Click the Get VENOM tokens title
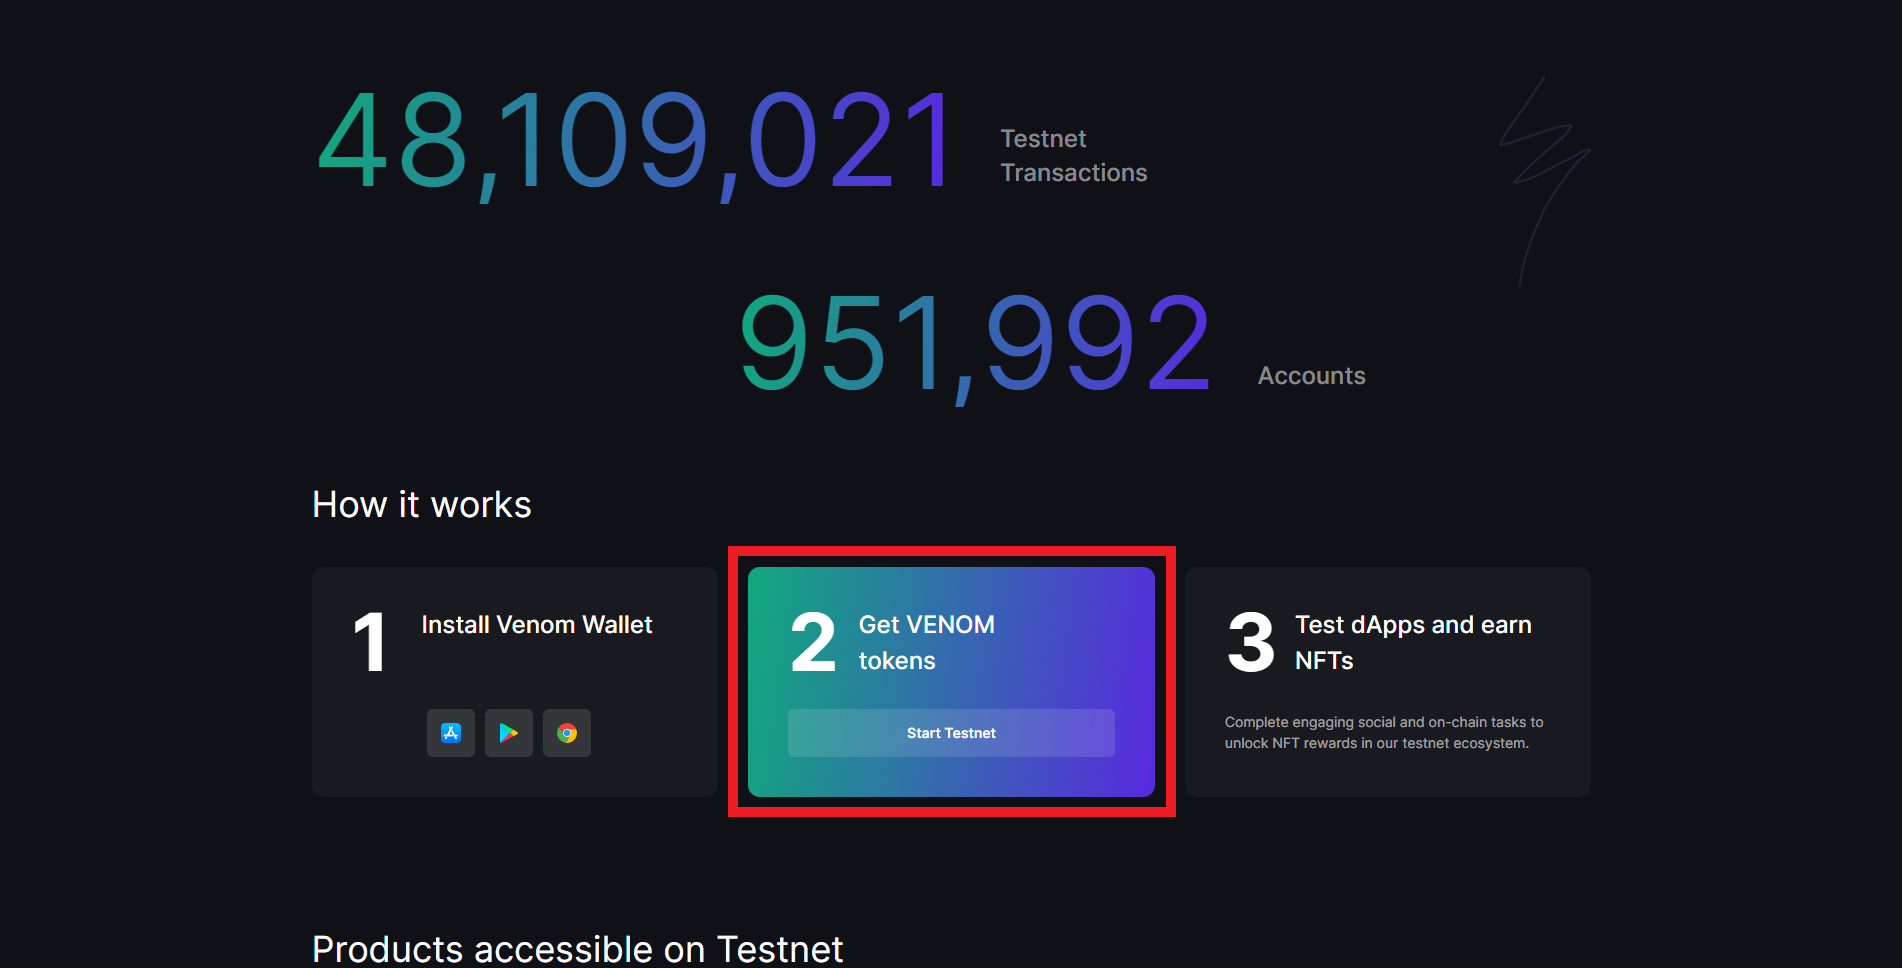Viewport: 1902px width, 968px height. coord(926,642)
